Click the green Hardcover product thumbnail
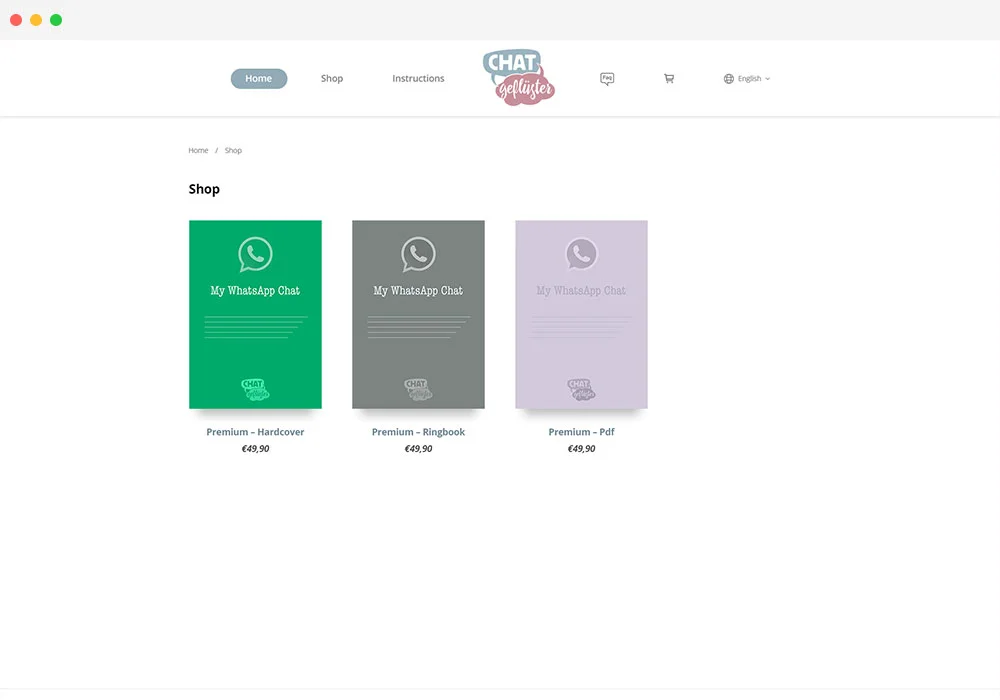The height and width of the screenshot is (700, 1000). click(255, 314)
